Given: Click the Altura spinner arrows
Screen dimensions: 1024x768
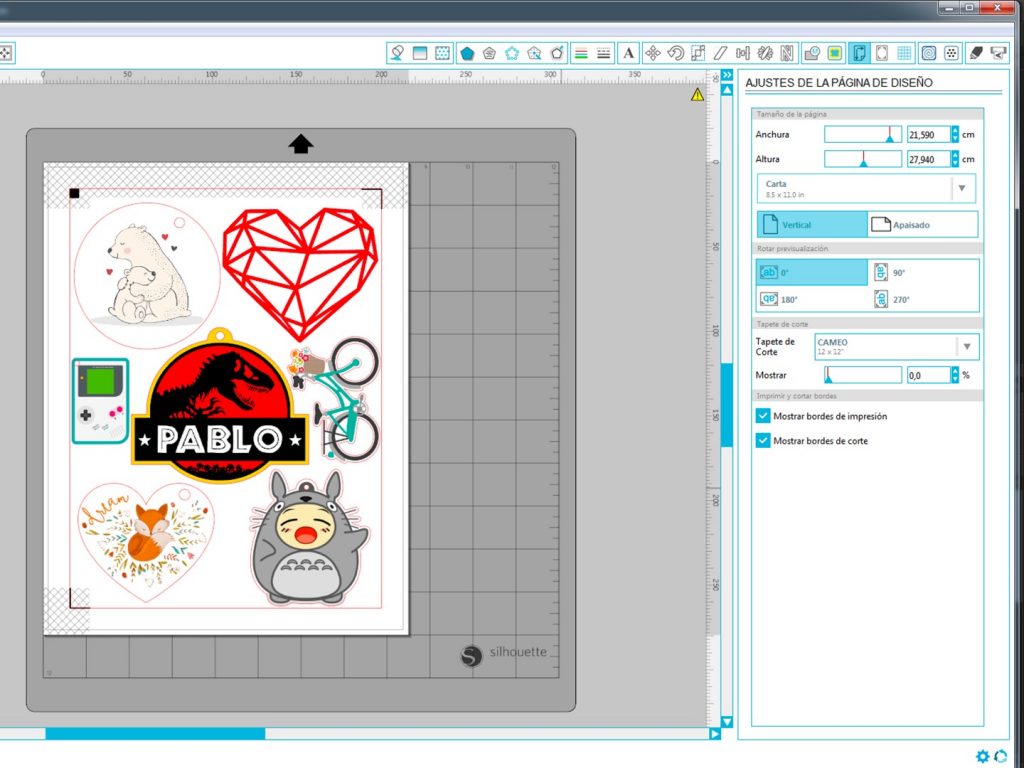Looking at the screenshot, I should click(x=955, y=159).
